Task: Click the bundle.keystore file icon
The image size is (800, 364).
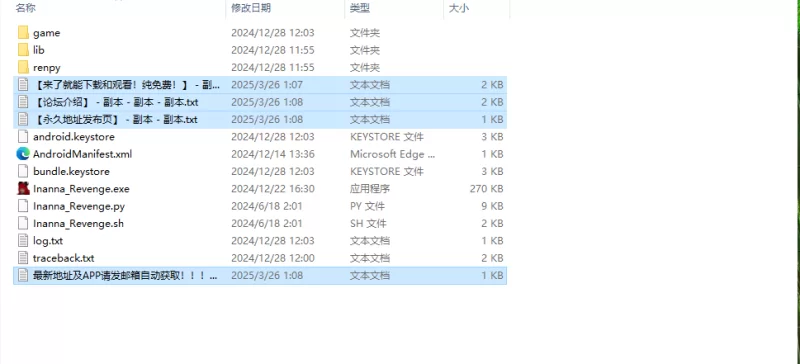Action: point(23,171)
